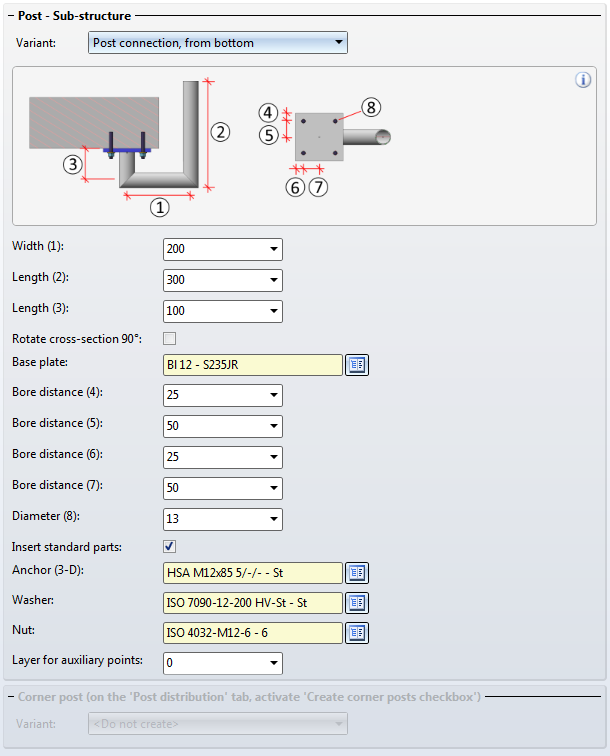
Task: Expand Diameter (8) dropdown
Action: 274,519
